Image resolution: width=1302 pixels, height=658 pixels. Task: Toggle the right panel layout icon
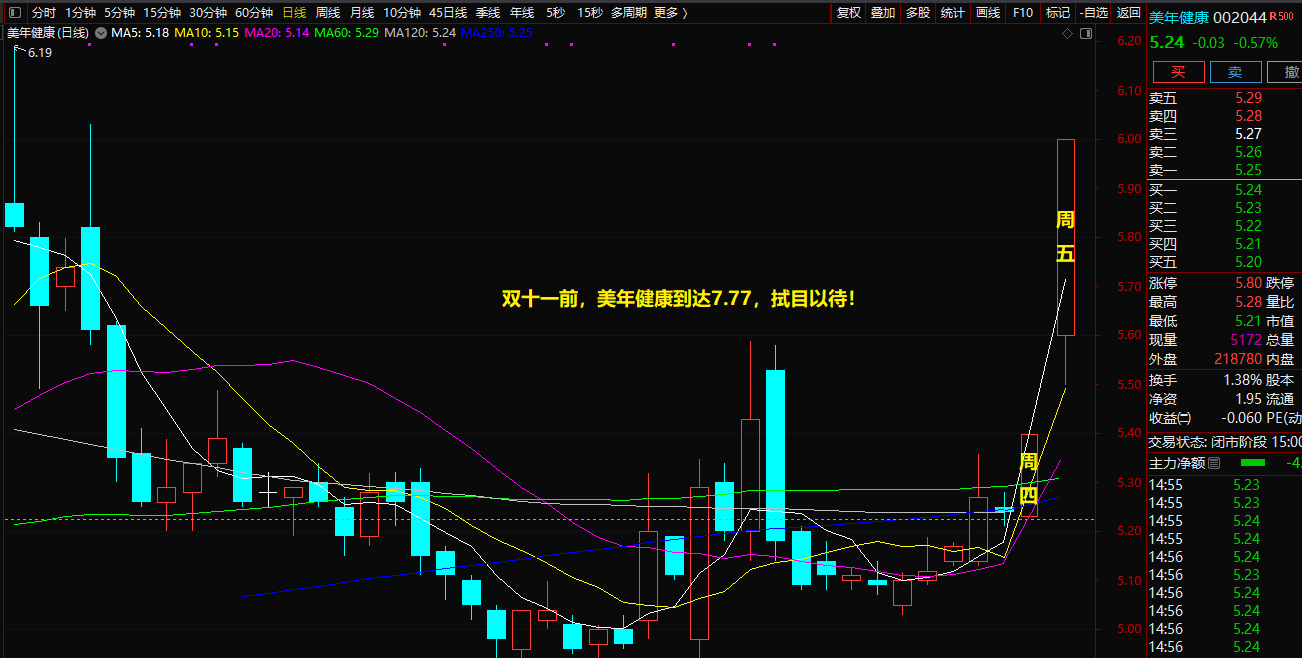[x=1085, y=33]
